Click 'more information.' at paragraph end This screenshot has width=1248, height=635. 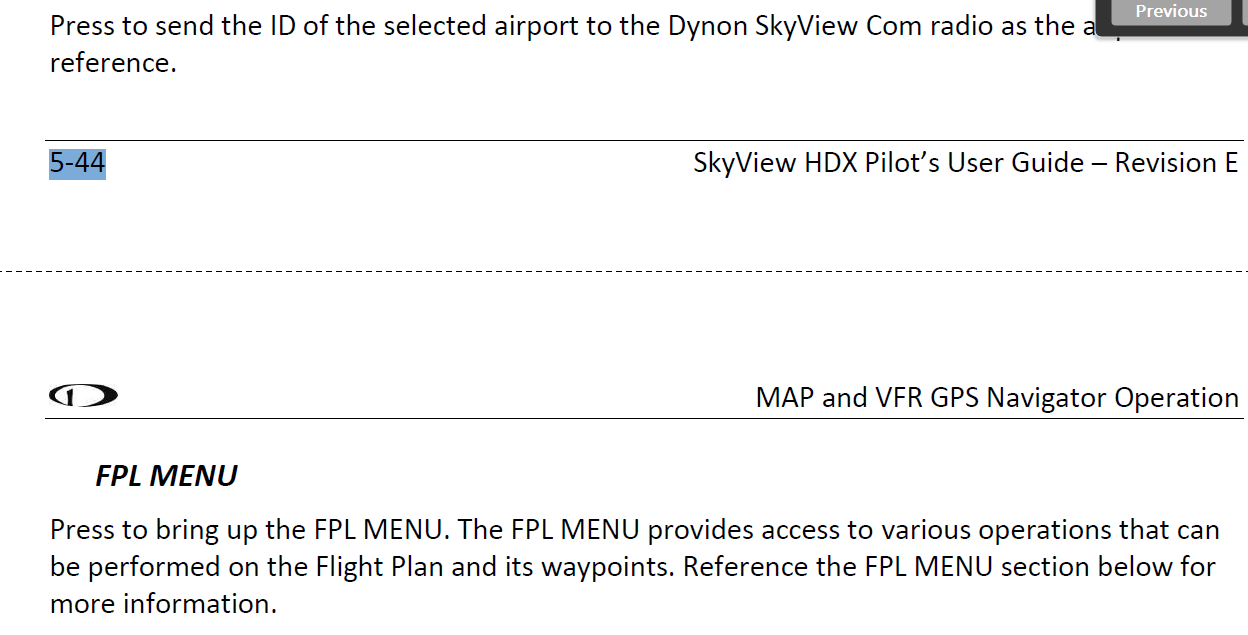(163, 604)
